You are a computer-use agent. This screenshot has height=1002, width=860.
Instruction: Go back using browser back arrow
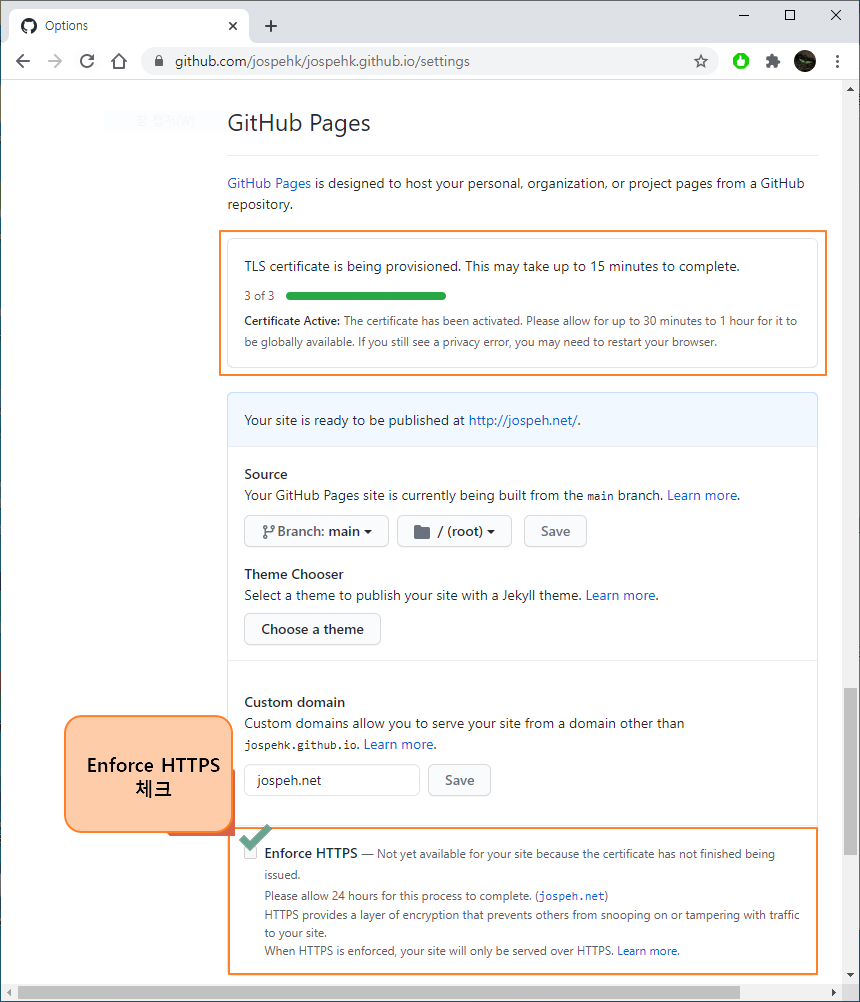[23, 61]
